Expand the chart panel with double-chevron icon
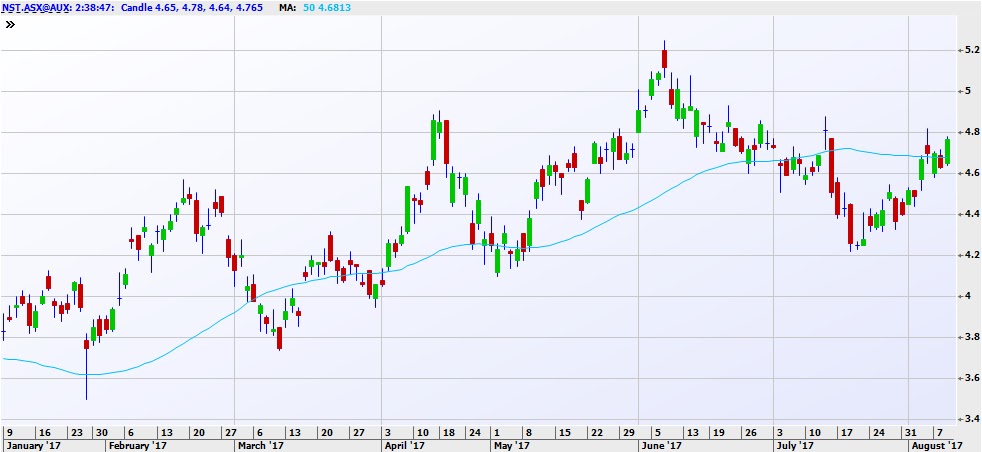The width and height of the screenshot is (982, 452). [10, 25]
